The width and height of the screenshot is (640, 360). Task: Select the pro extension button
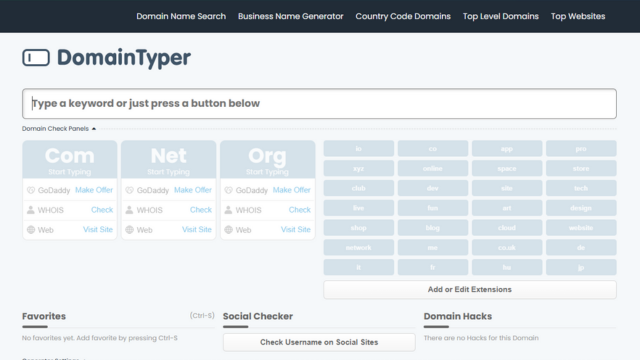click(x=581, y=149)
